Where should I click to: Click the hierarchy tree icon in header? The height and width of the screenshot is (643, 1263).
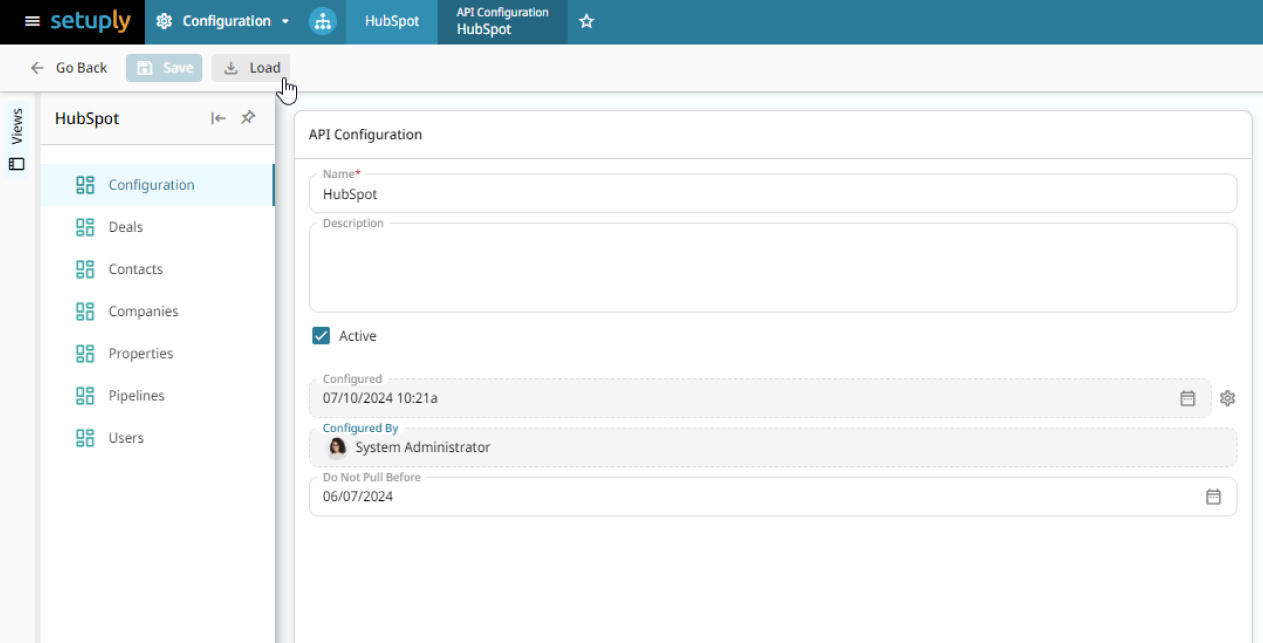(322, 21)
